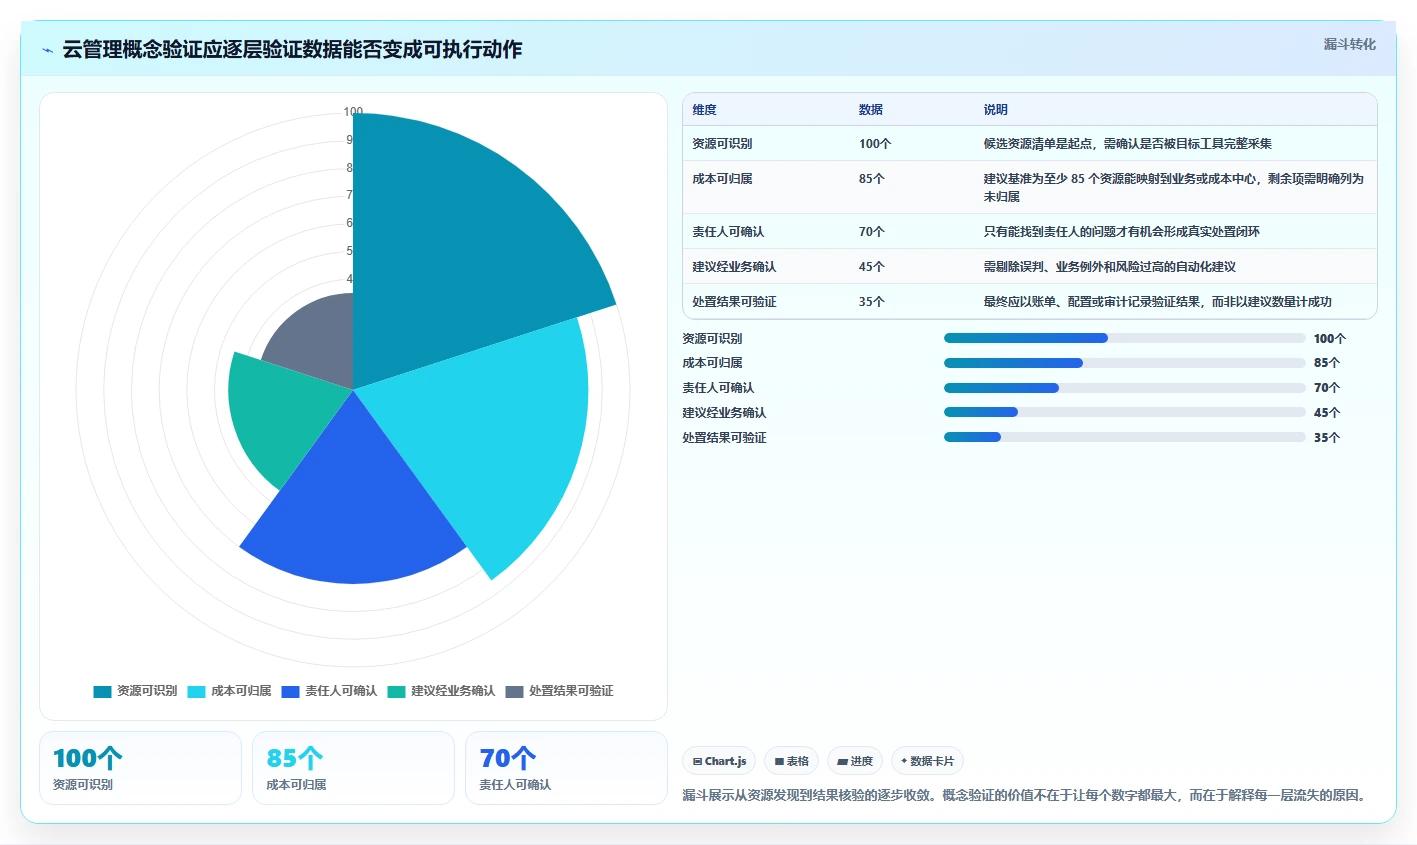Toggle the 资源可识别 legend swatch
The height and width of the screenshot is (845, 1417).
point(102,691)
